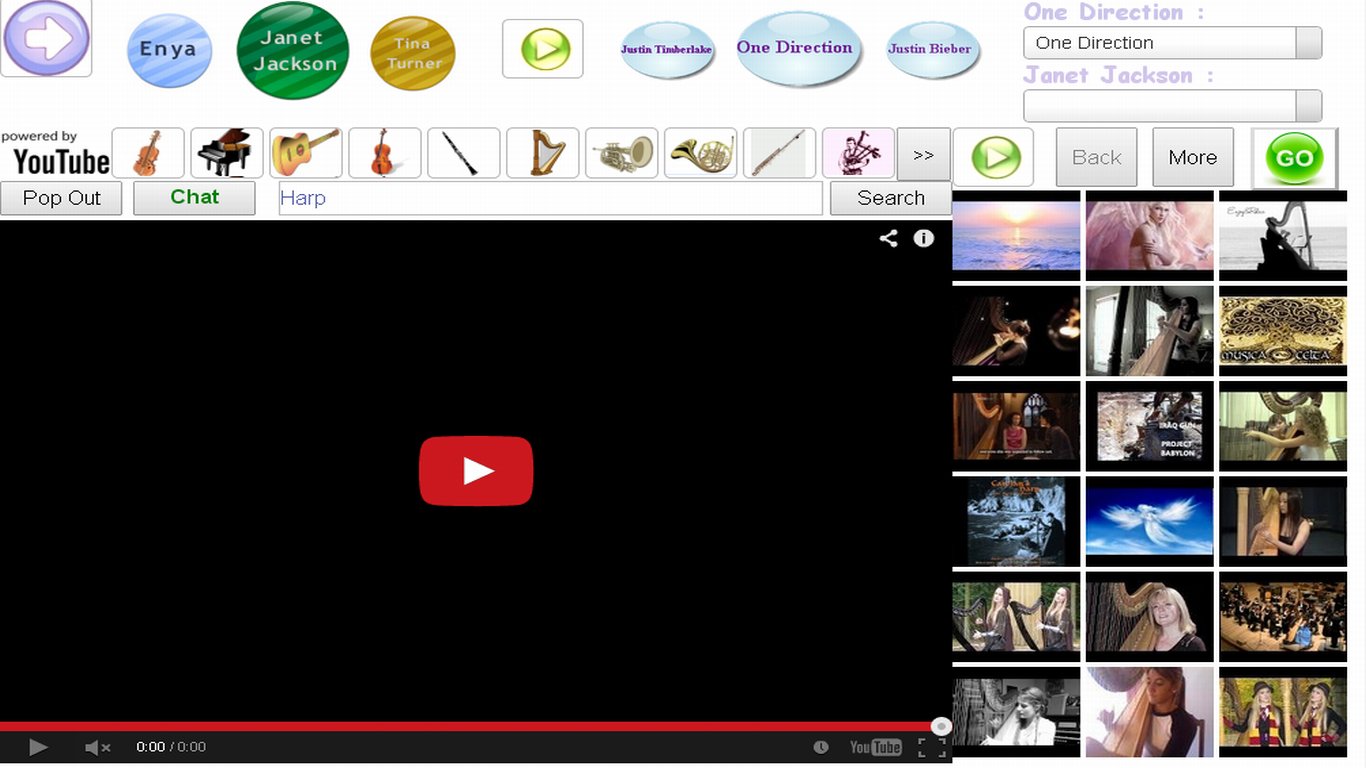Click the Pop Out button
Image resolution: width=1366 pixels, height=768 pixels.
(x=61, y=198)
